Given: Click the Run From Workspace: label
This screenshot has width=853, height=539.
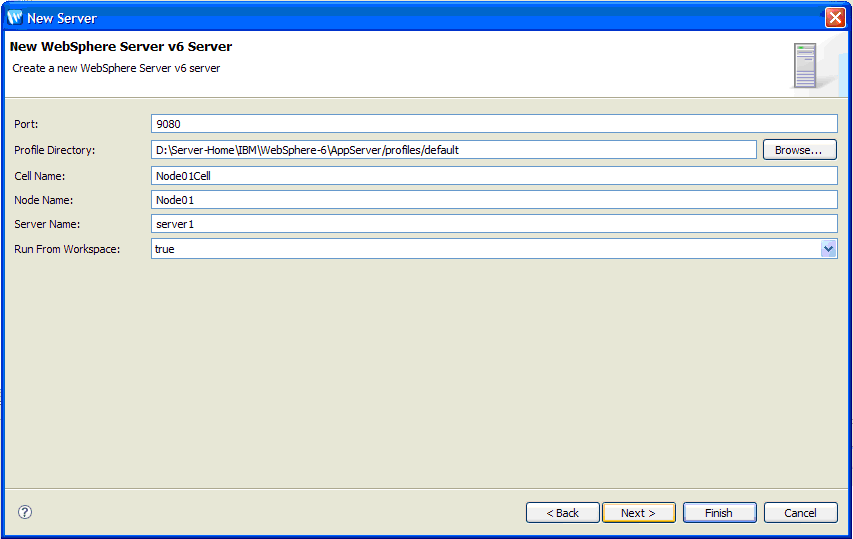Looking at the screenshot, I should [67, 249].
